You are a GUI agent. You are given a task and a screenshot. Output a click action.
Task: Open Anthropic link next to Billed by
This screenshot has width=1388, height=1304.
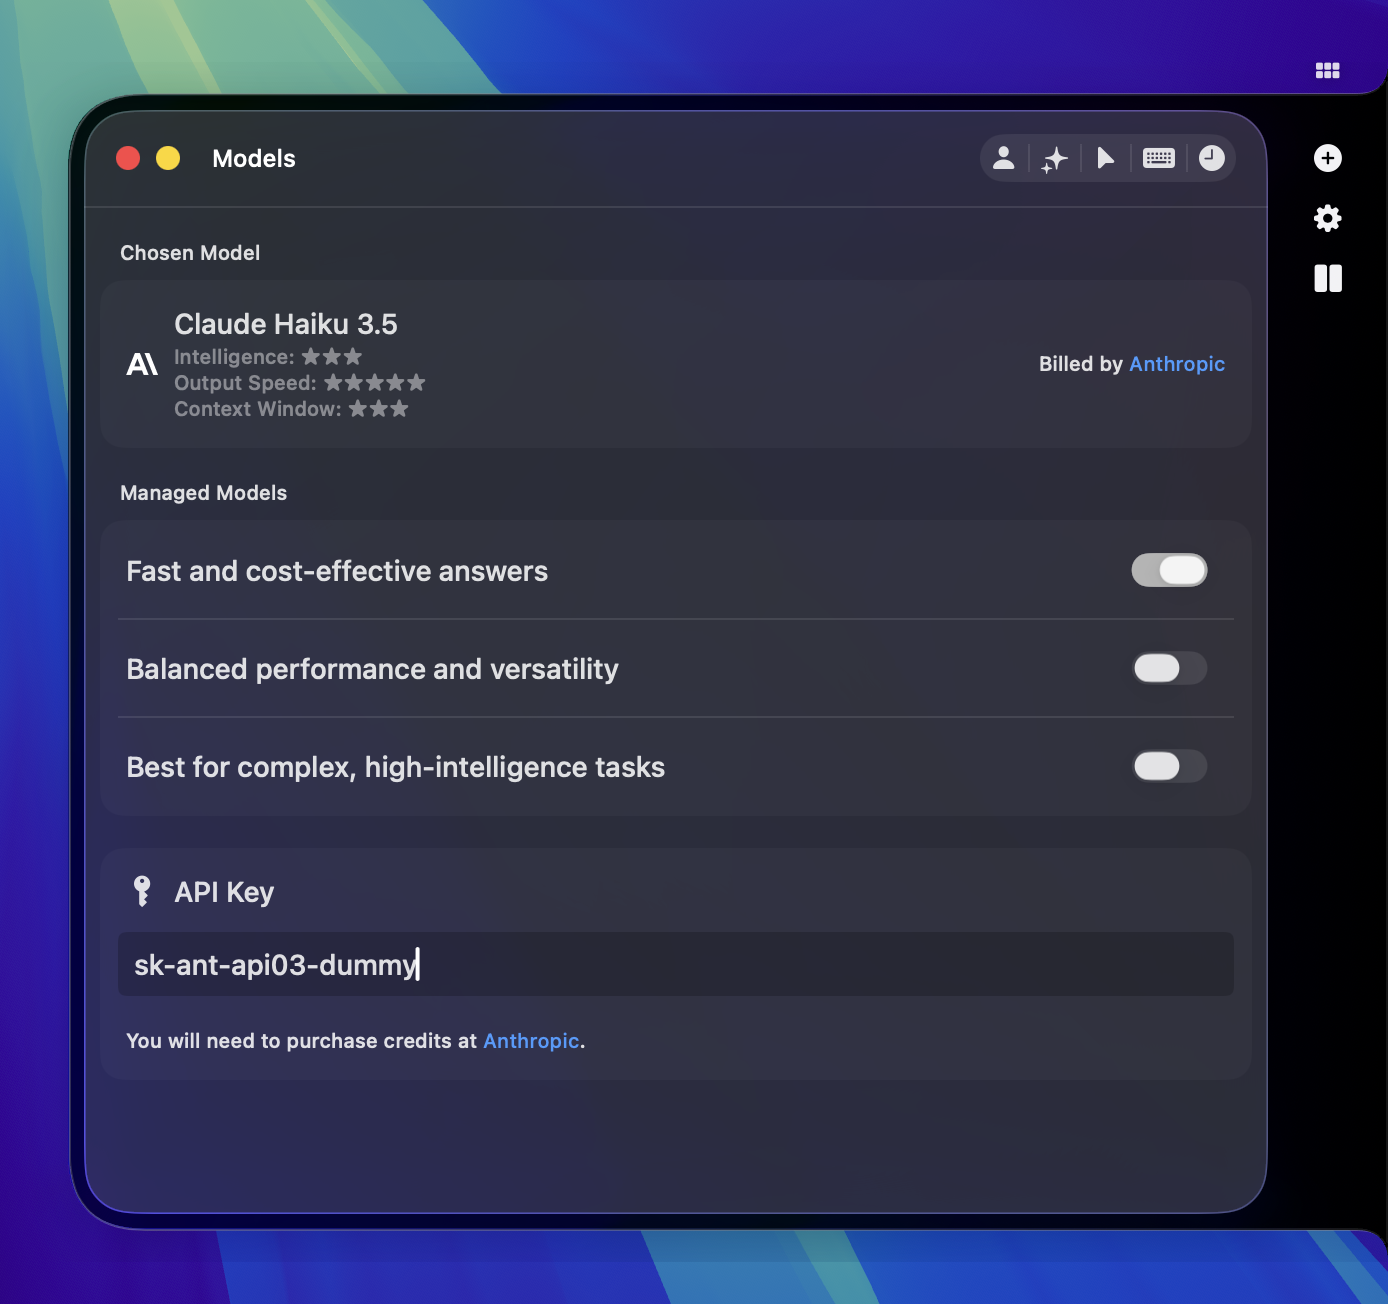tap(1177, 364)
